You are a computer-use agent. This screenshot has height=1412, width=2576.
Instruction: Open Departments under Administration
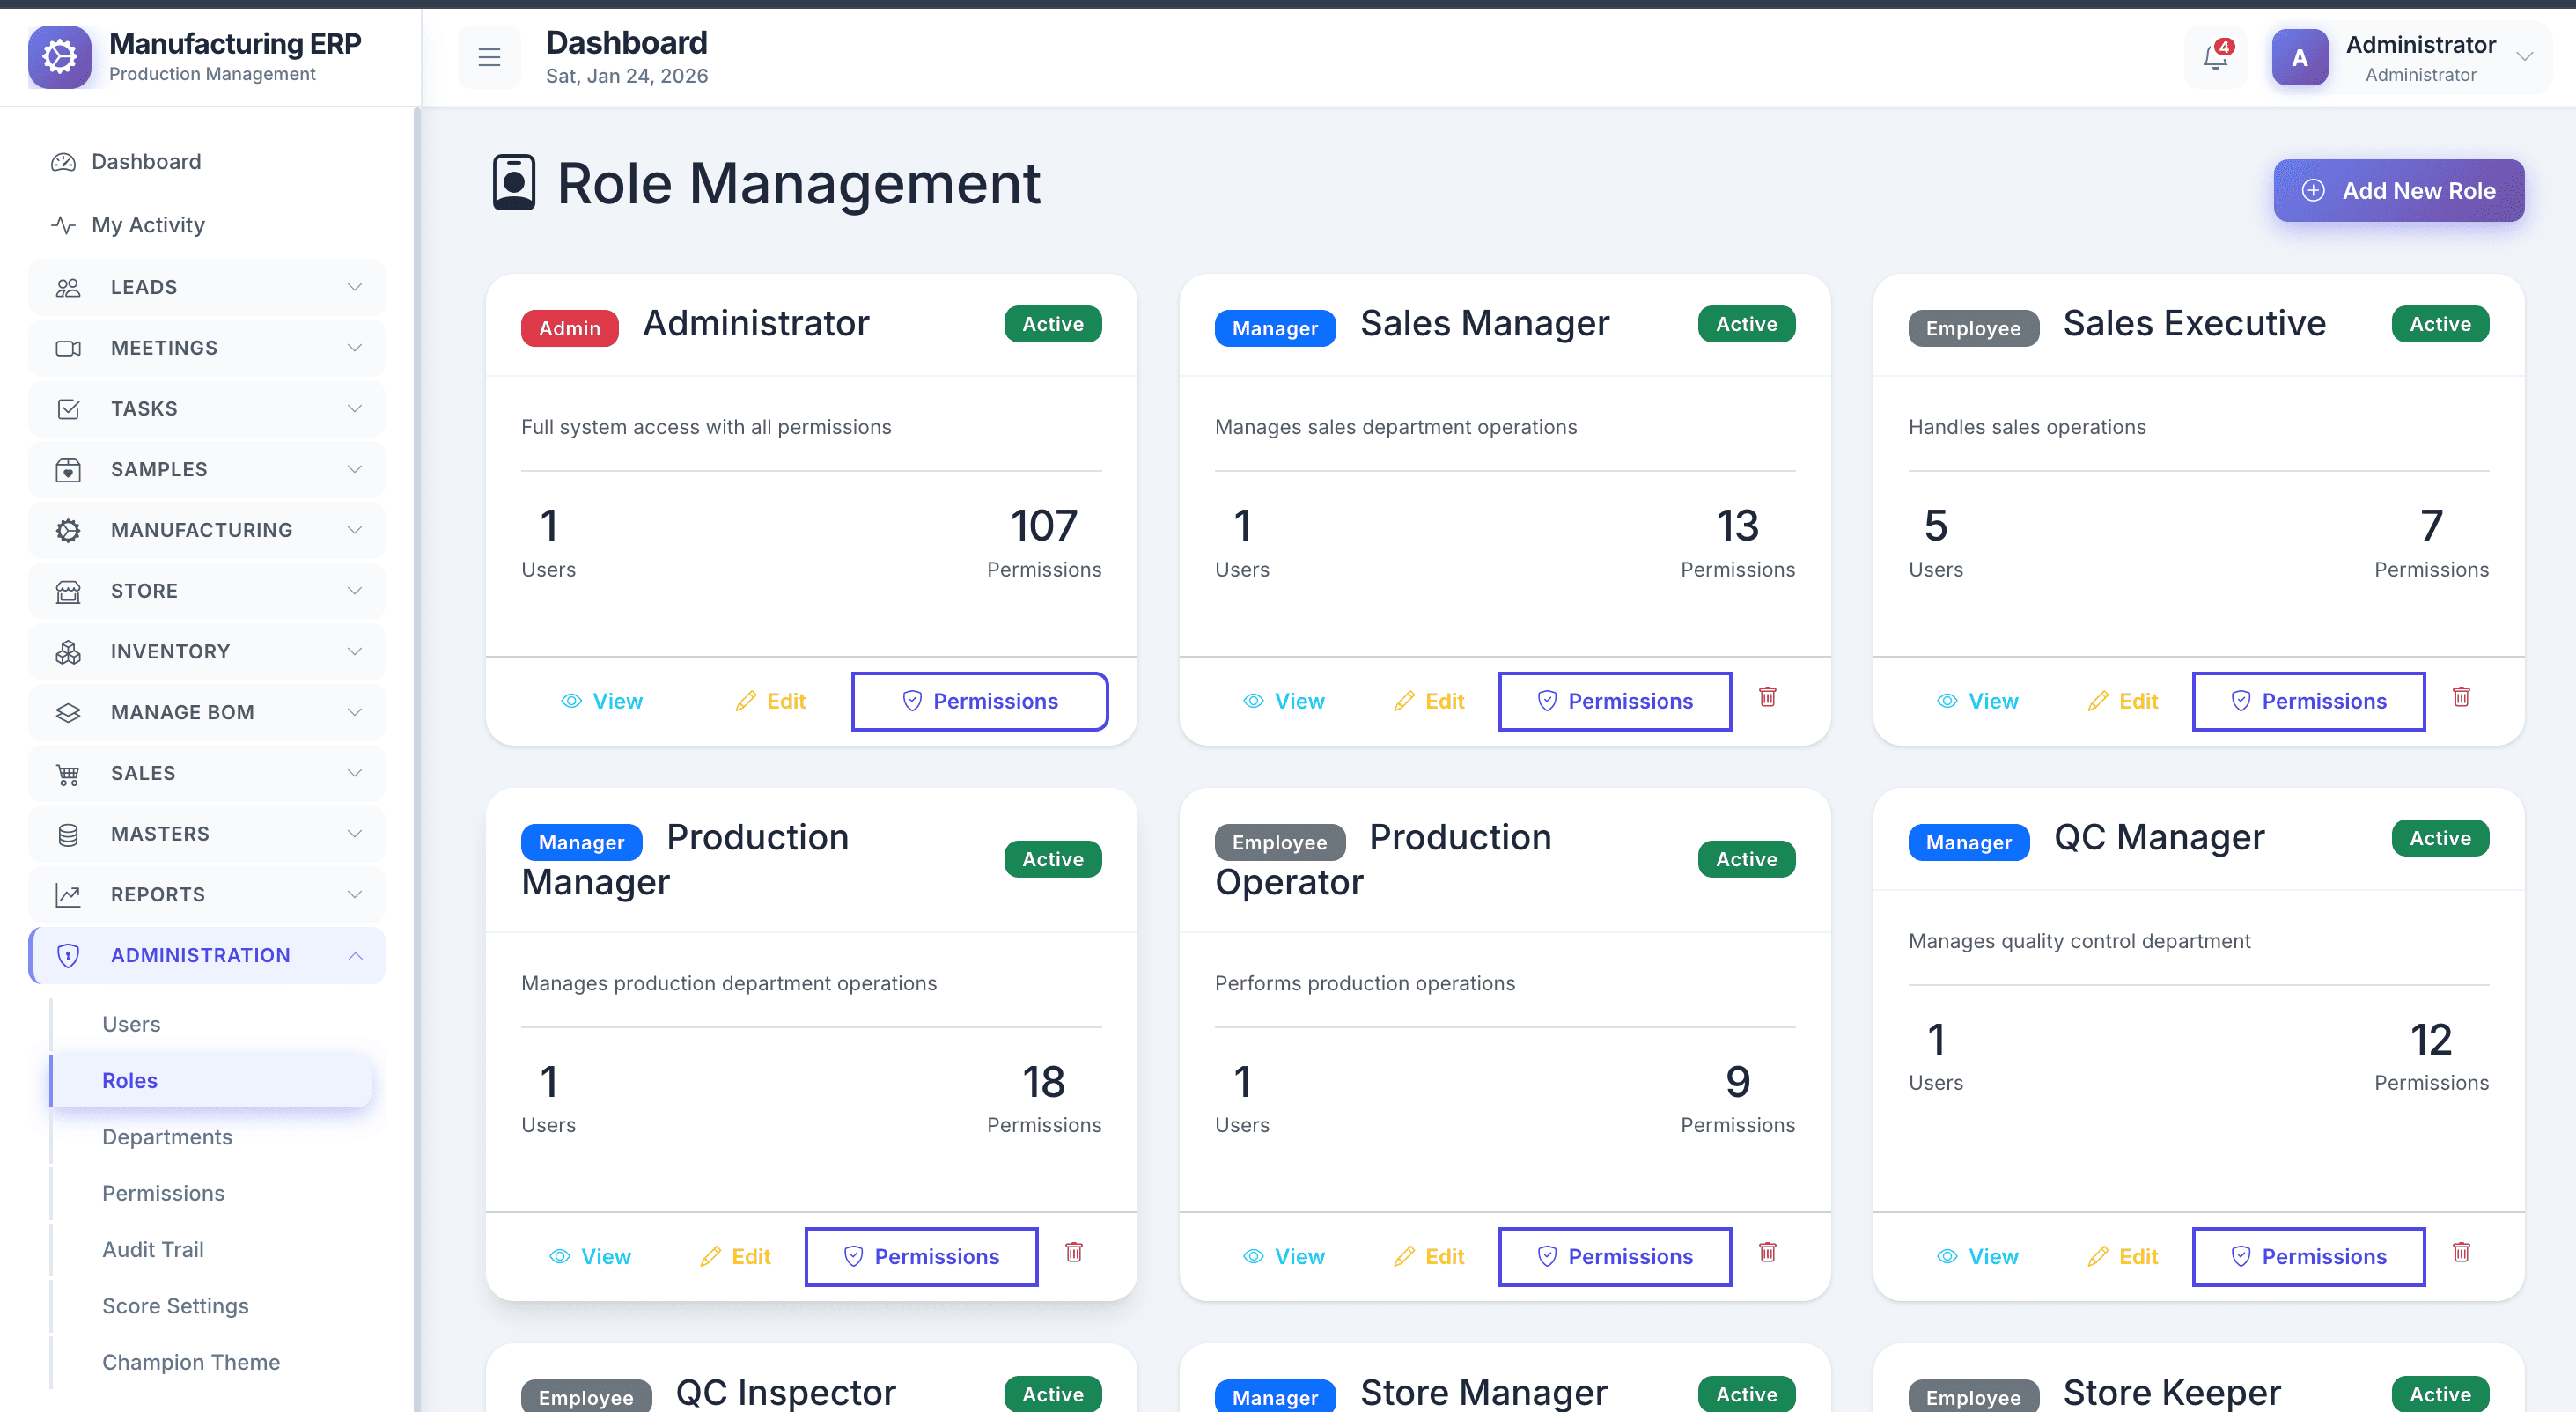tap(167, 1137)
